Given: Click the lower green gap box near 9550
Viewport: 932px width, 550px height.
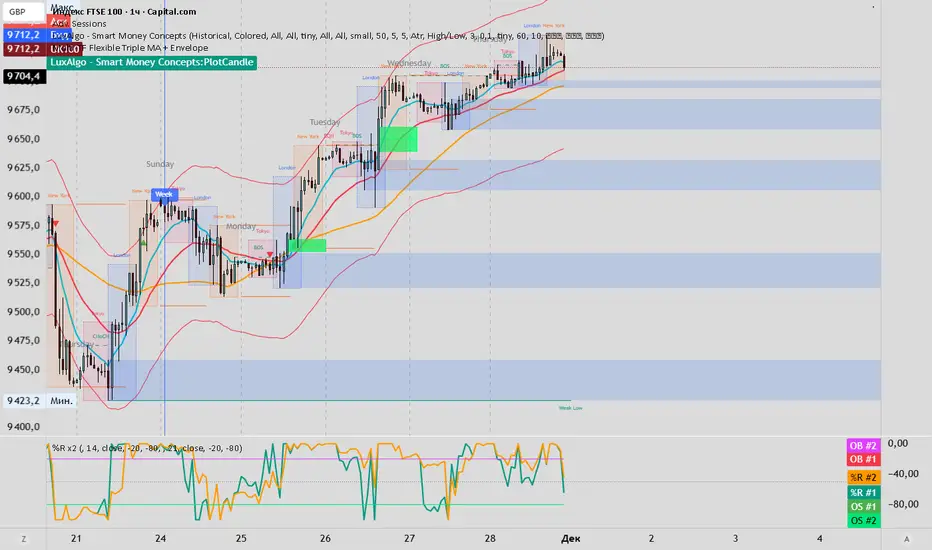Looking at the screenshot, I should [307, 245].
